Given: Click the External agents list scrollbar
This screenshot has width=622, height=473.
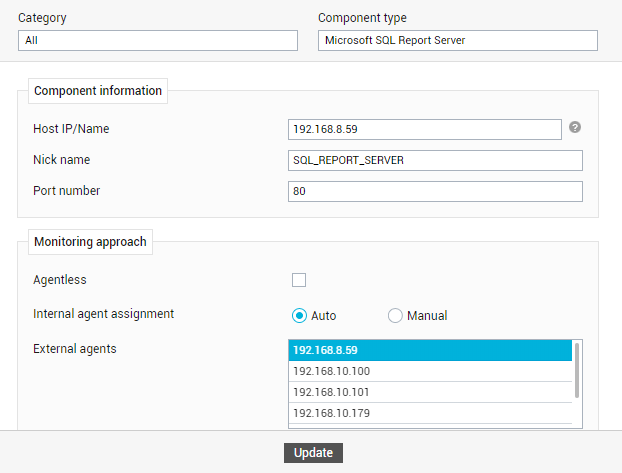Looking at the screenshot, I should coord(577,370).
